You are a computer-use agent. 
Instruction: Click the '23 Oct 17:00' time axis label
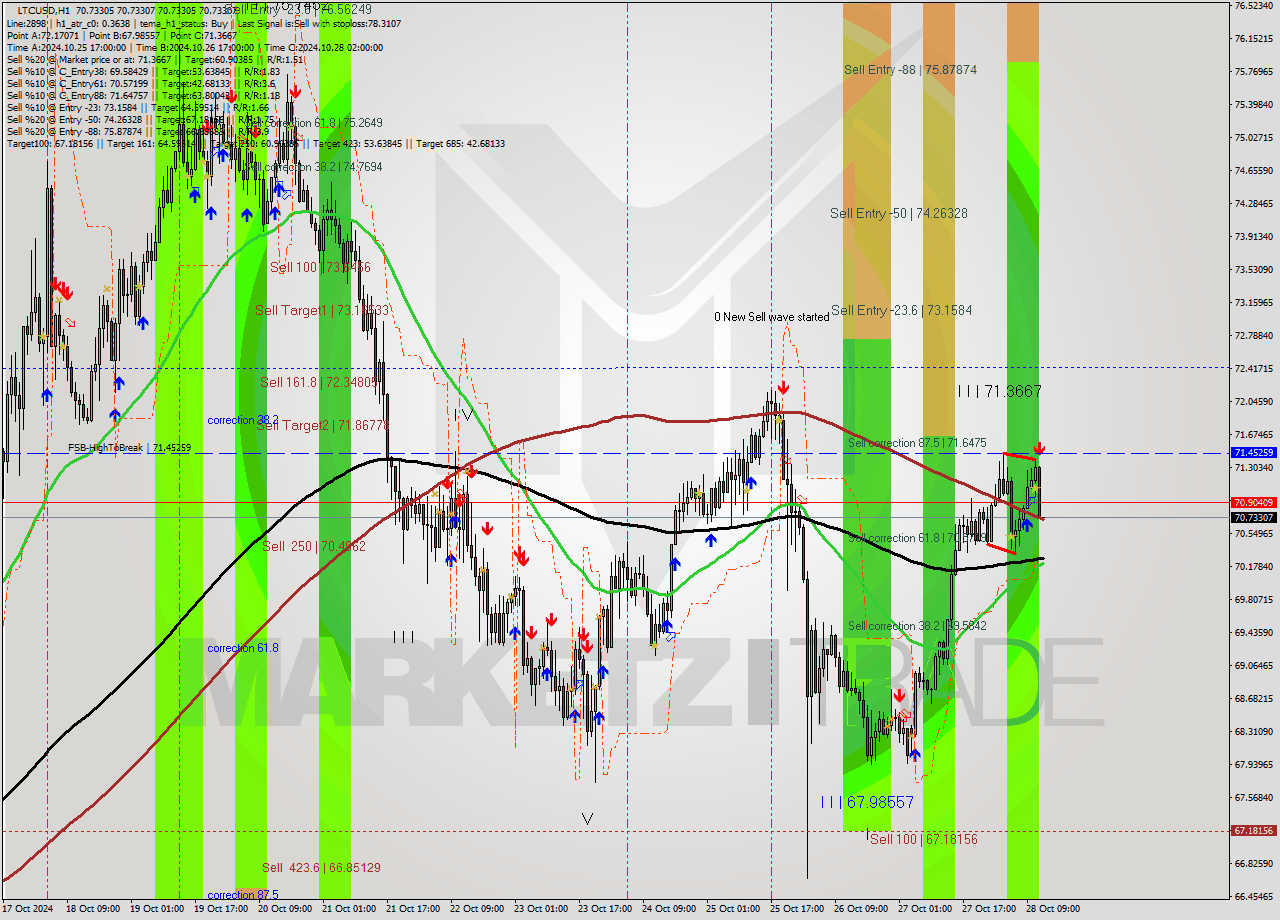pos(604,909)
